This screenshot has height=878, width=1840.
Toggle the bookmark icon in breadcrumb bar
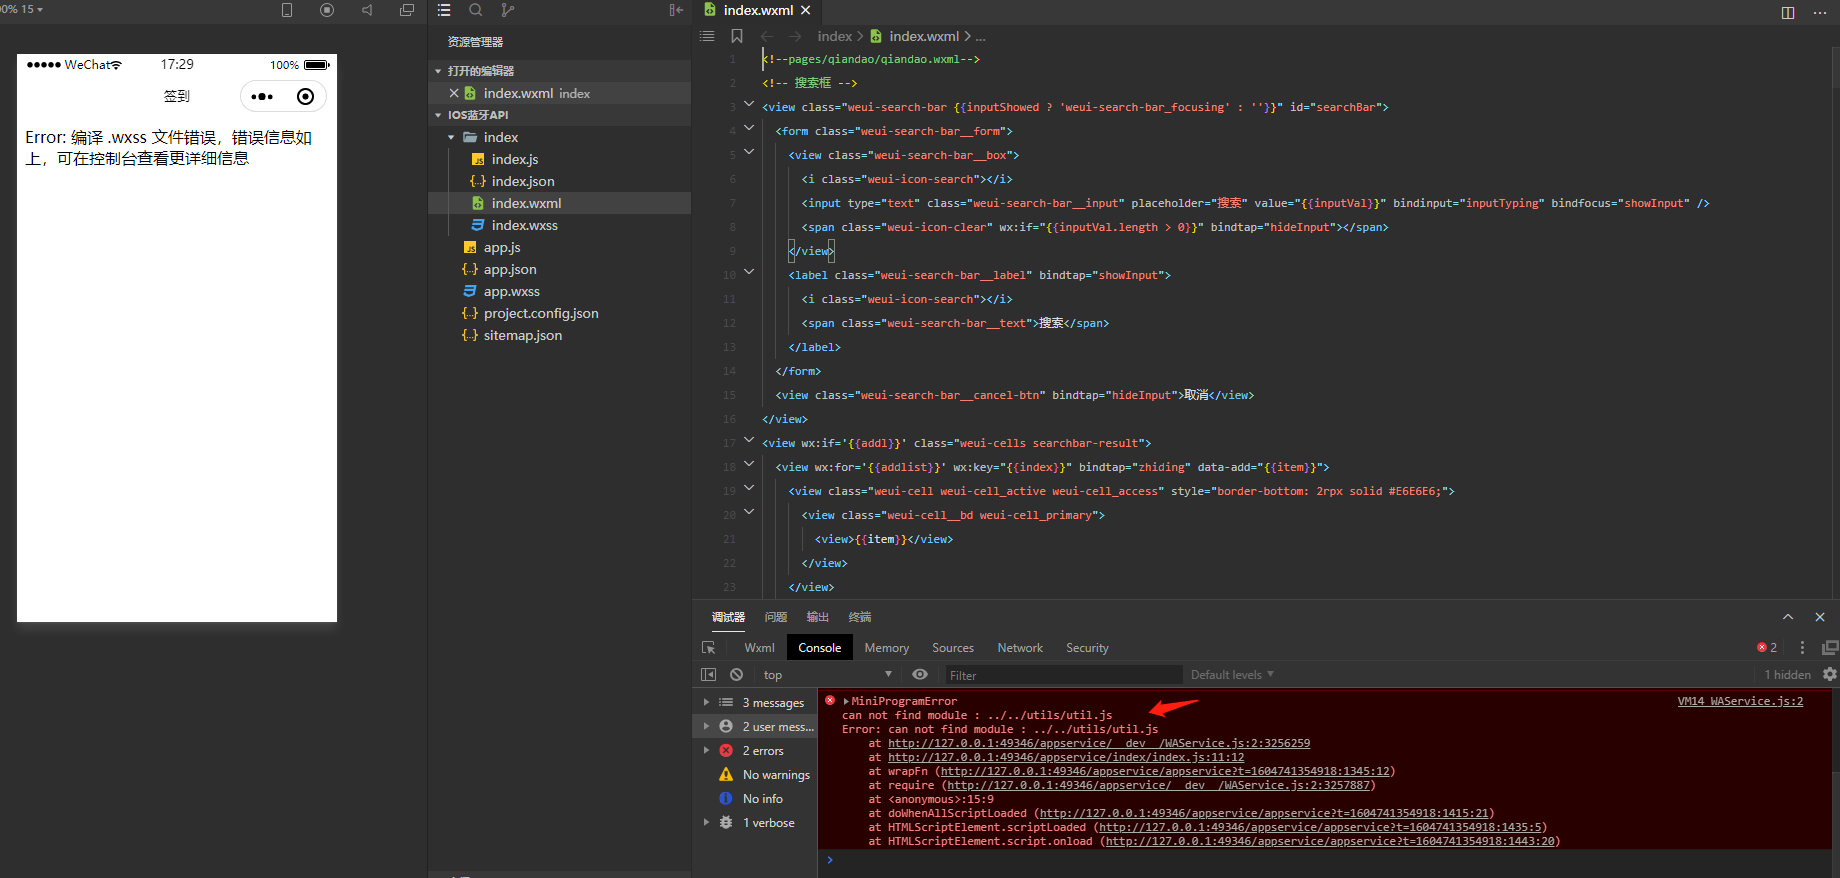[x=737, y=36]
